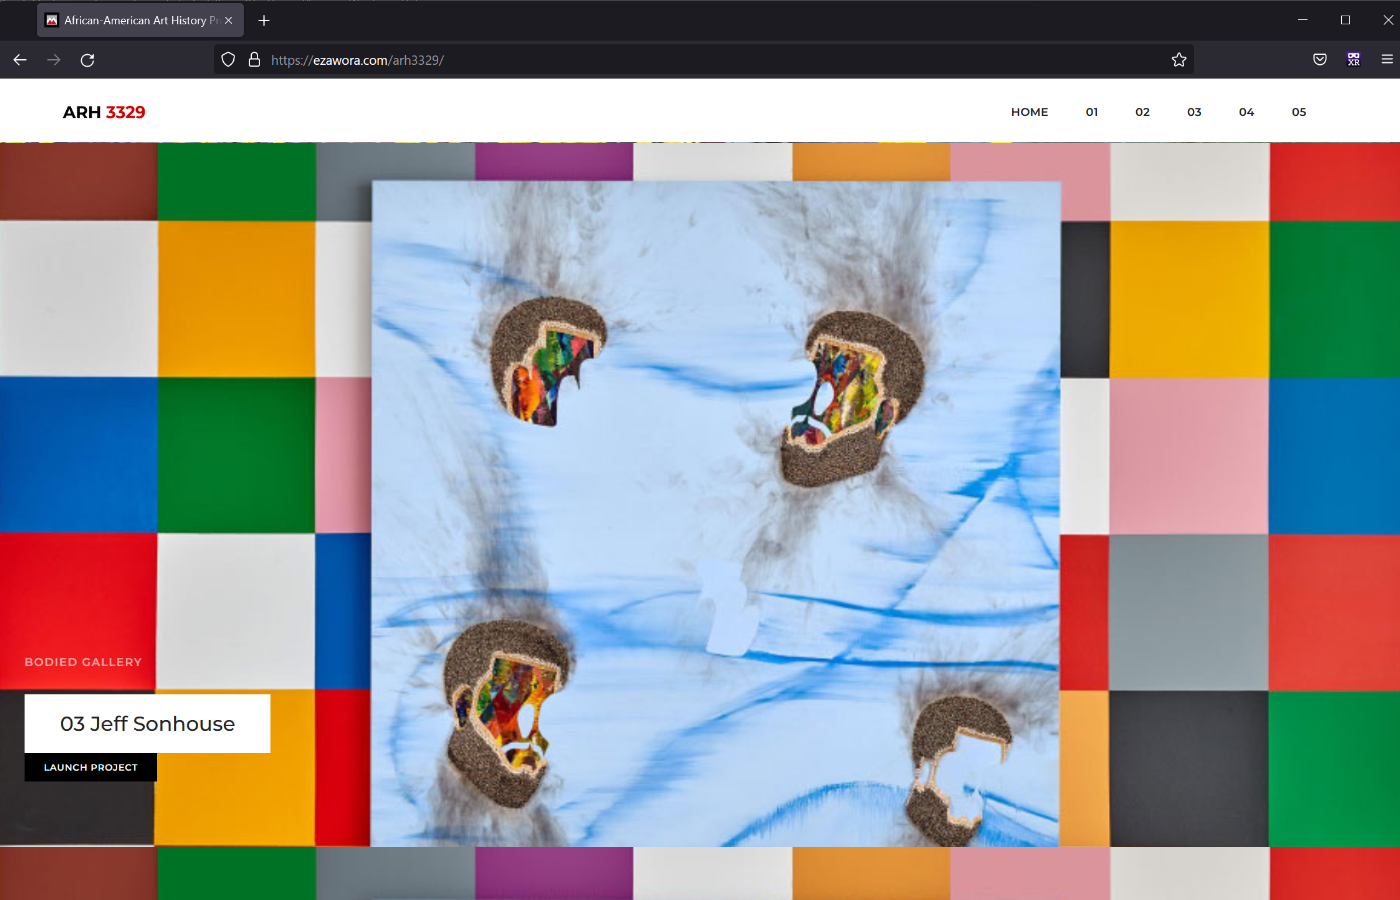Focus the URL address bar field

(x=700, y=60)
